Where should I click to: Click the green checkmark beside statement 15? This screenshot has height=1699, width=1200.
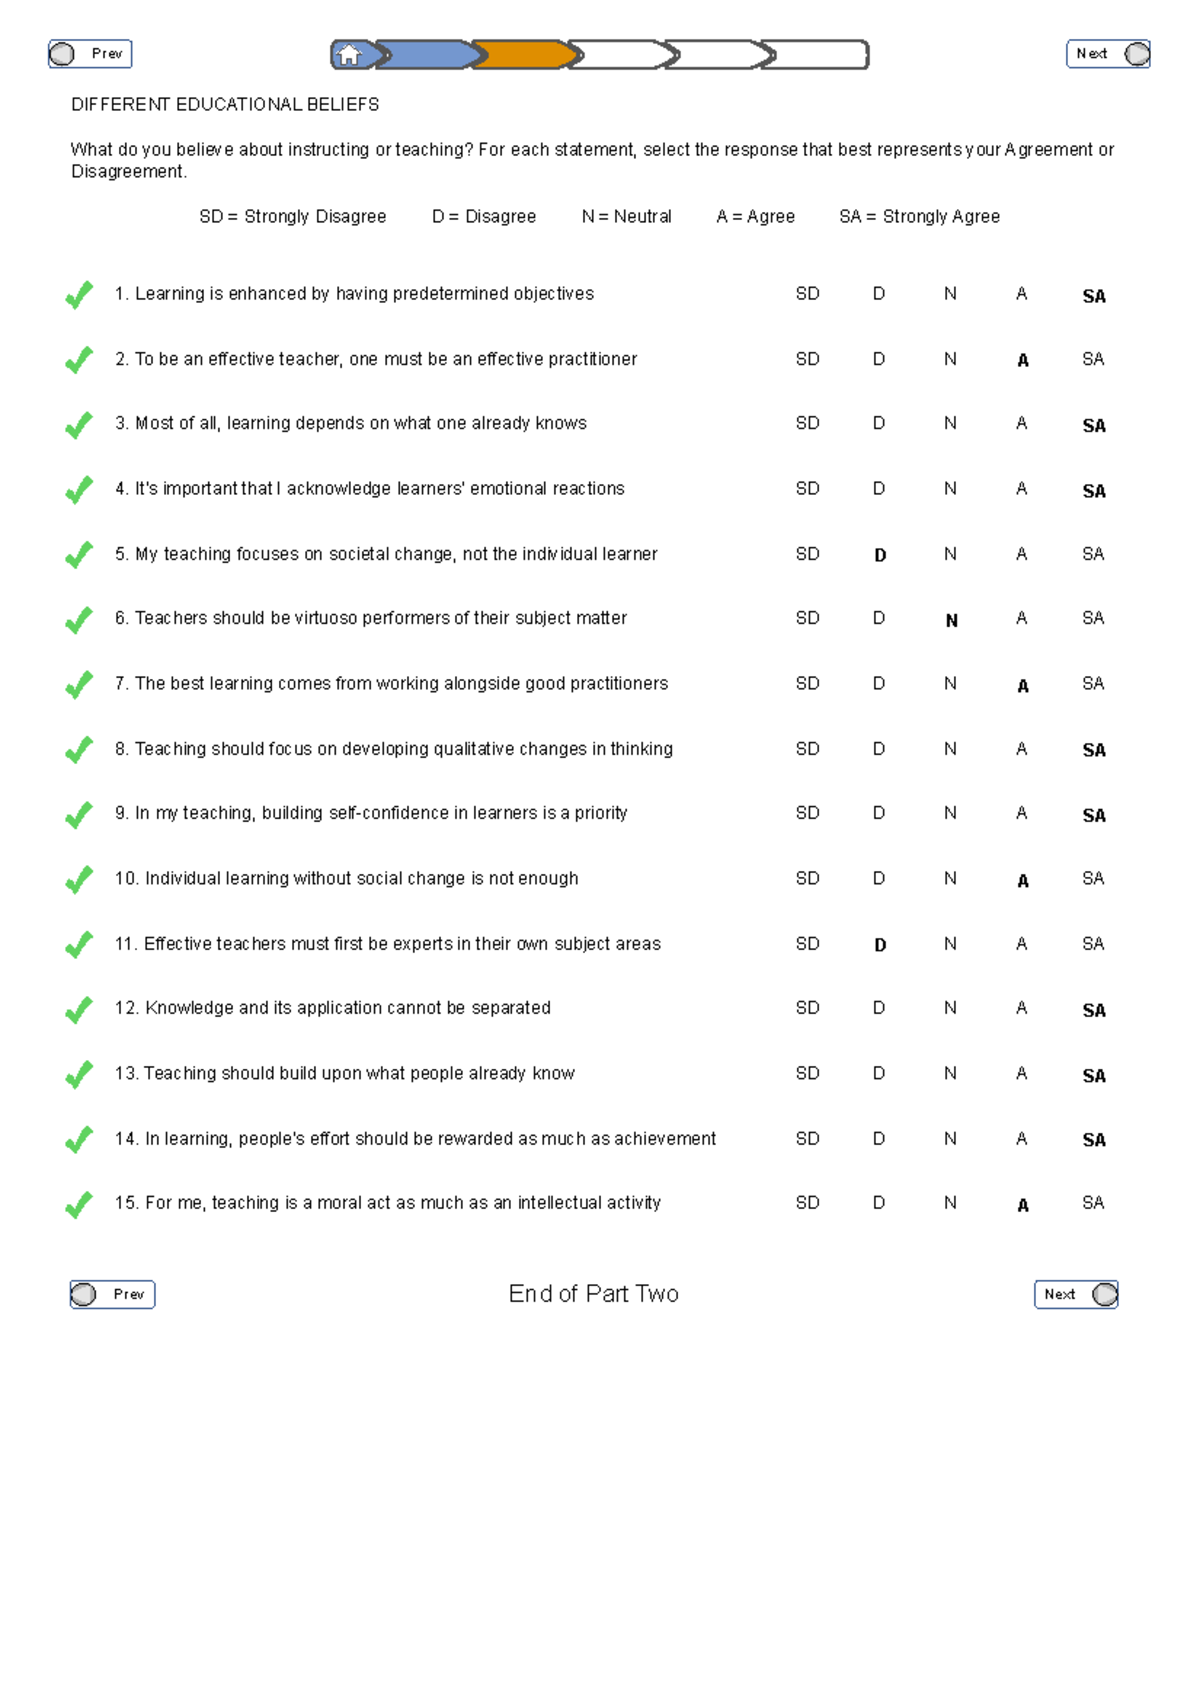pyautogui.click(x=79, y=1204)
